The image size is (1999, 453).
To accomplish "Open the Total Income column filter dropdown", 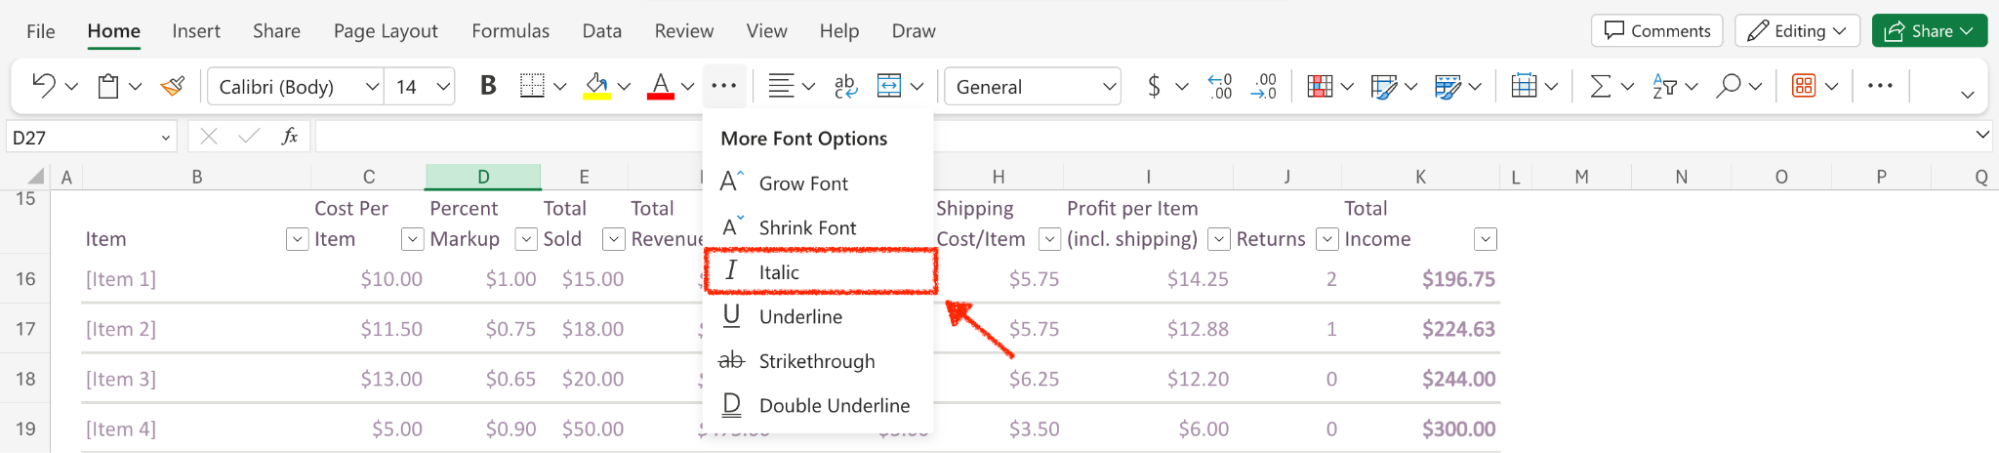I will [1485, 239].
